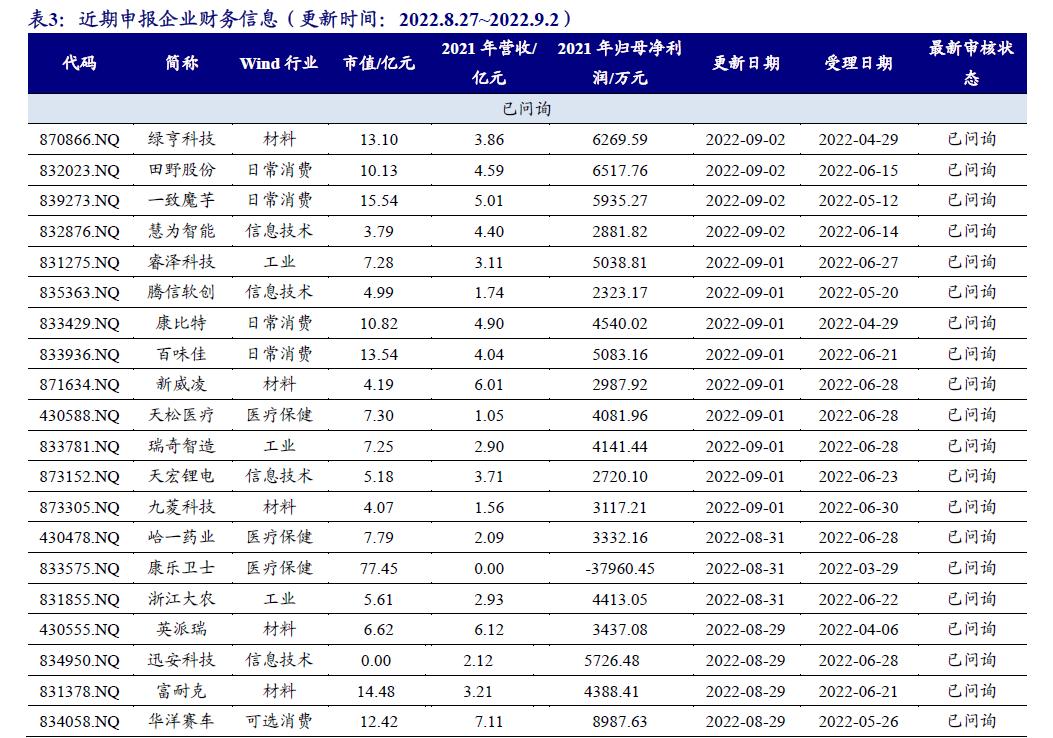The height and width of the screenshot is (738, 1053).
Task: Click 受理日期 value 2022-06-23
Action: tap(858, 477)
